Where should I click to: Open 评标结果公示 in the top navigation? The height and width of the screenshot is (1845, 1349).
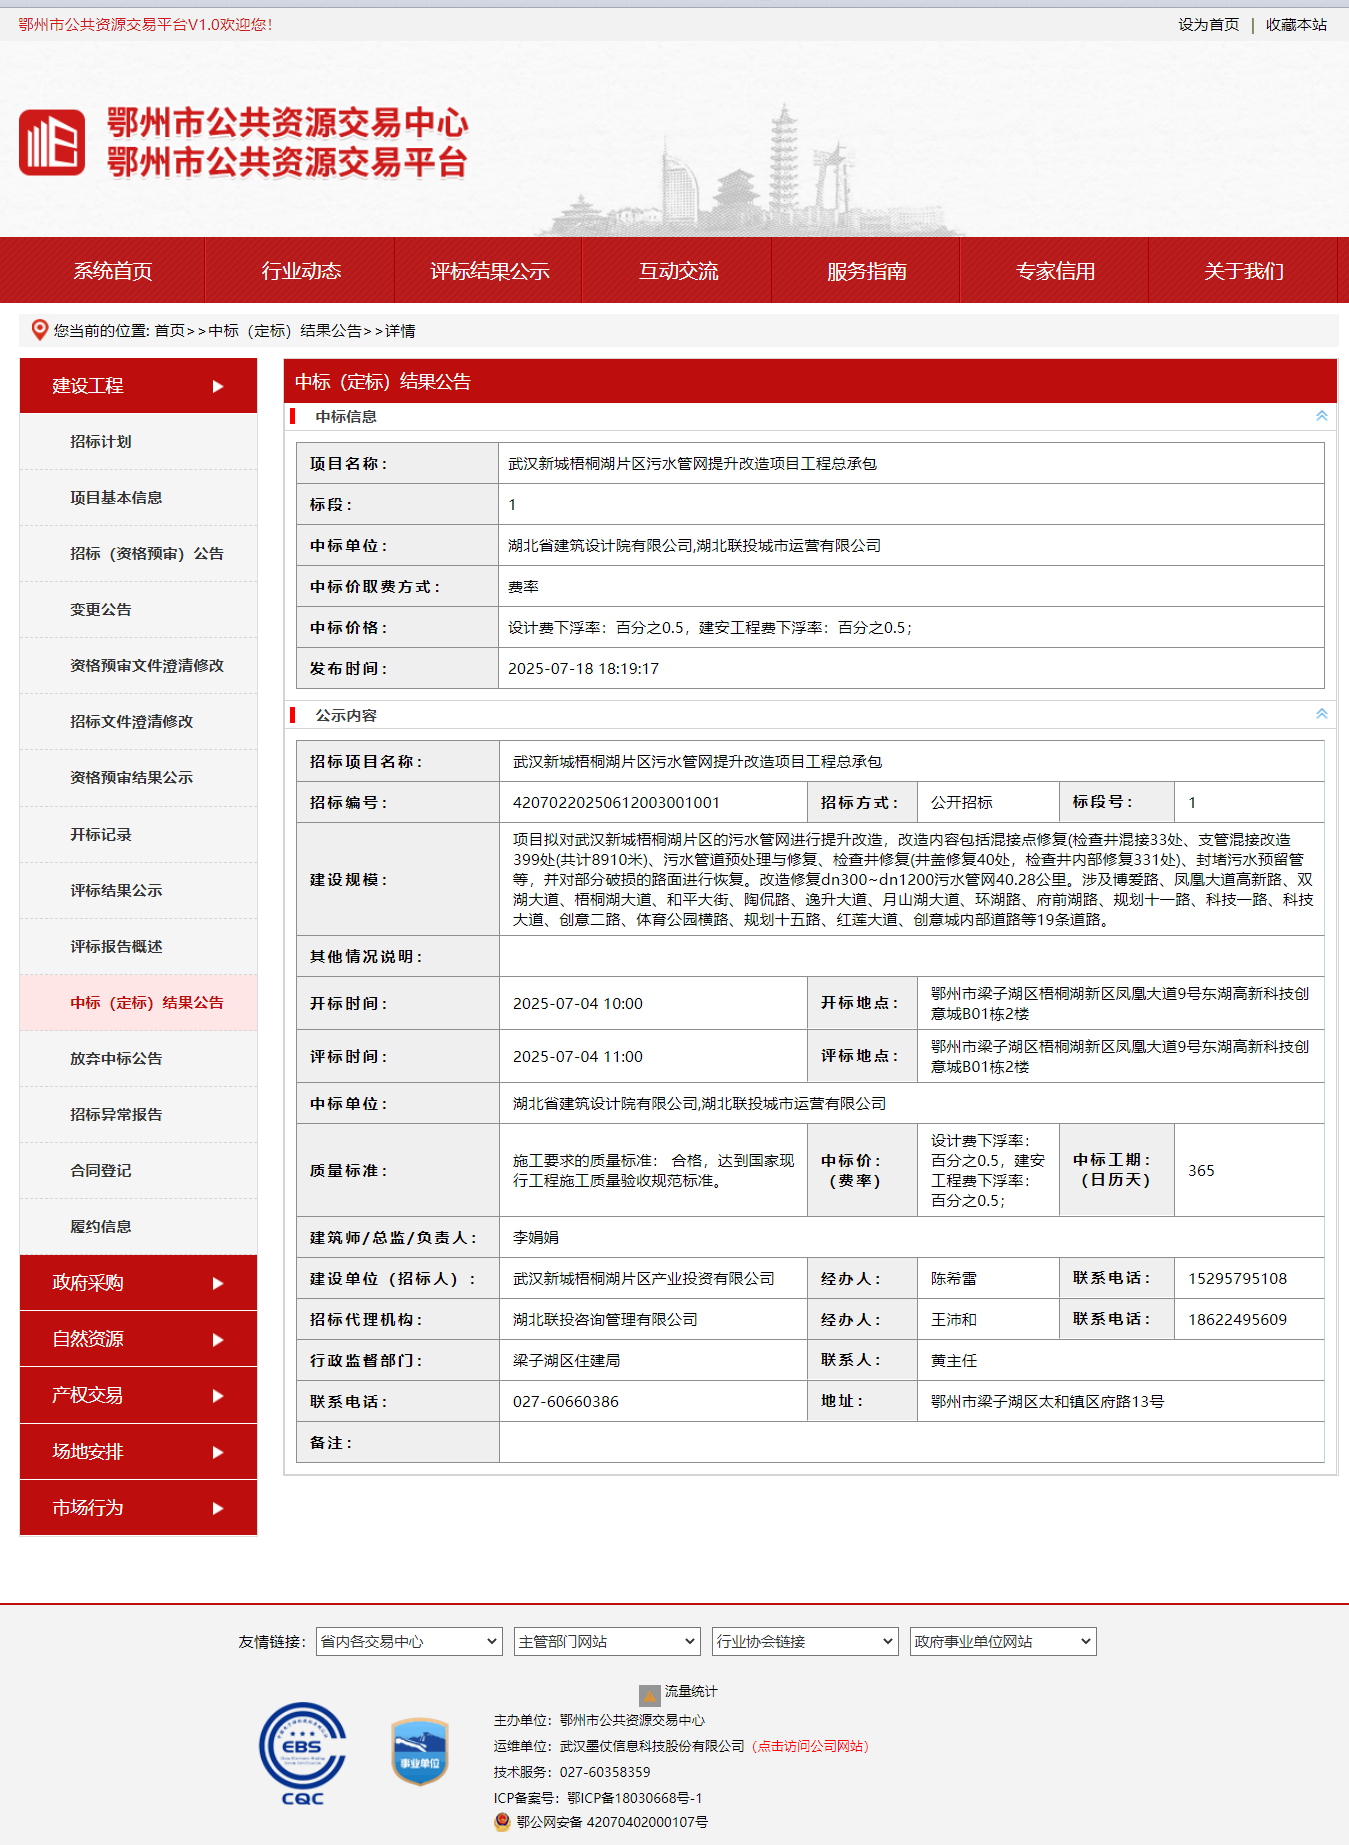[x=489, y=271]
